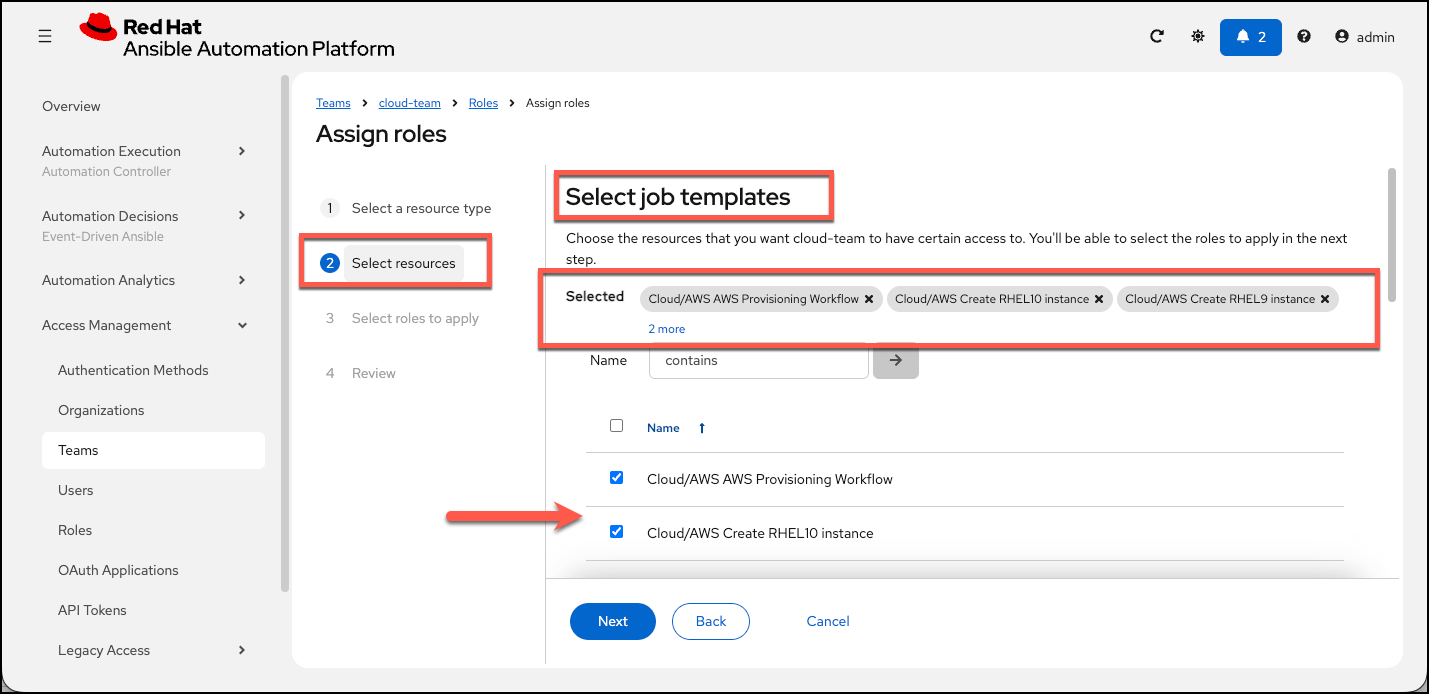Click the Red Hat logo

pos(237,38)
